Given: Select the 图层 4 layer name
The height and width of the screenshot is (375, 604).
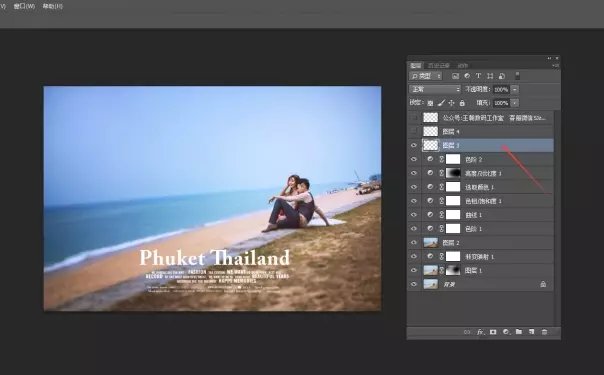Looking at the screenshot, I should click(451, 132).
